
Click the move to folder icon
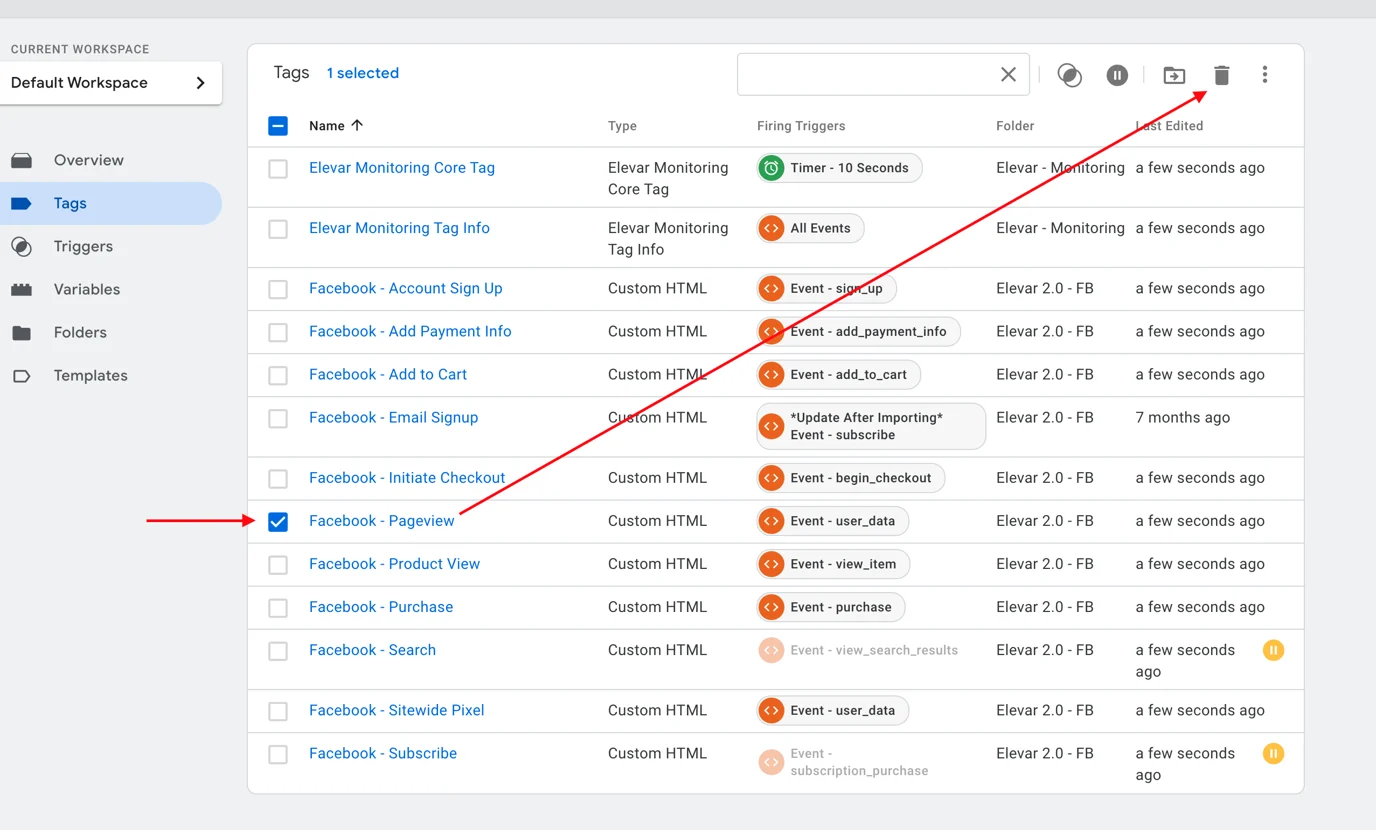1174,75
